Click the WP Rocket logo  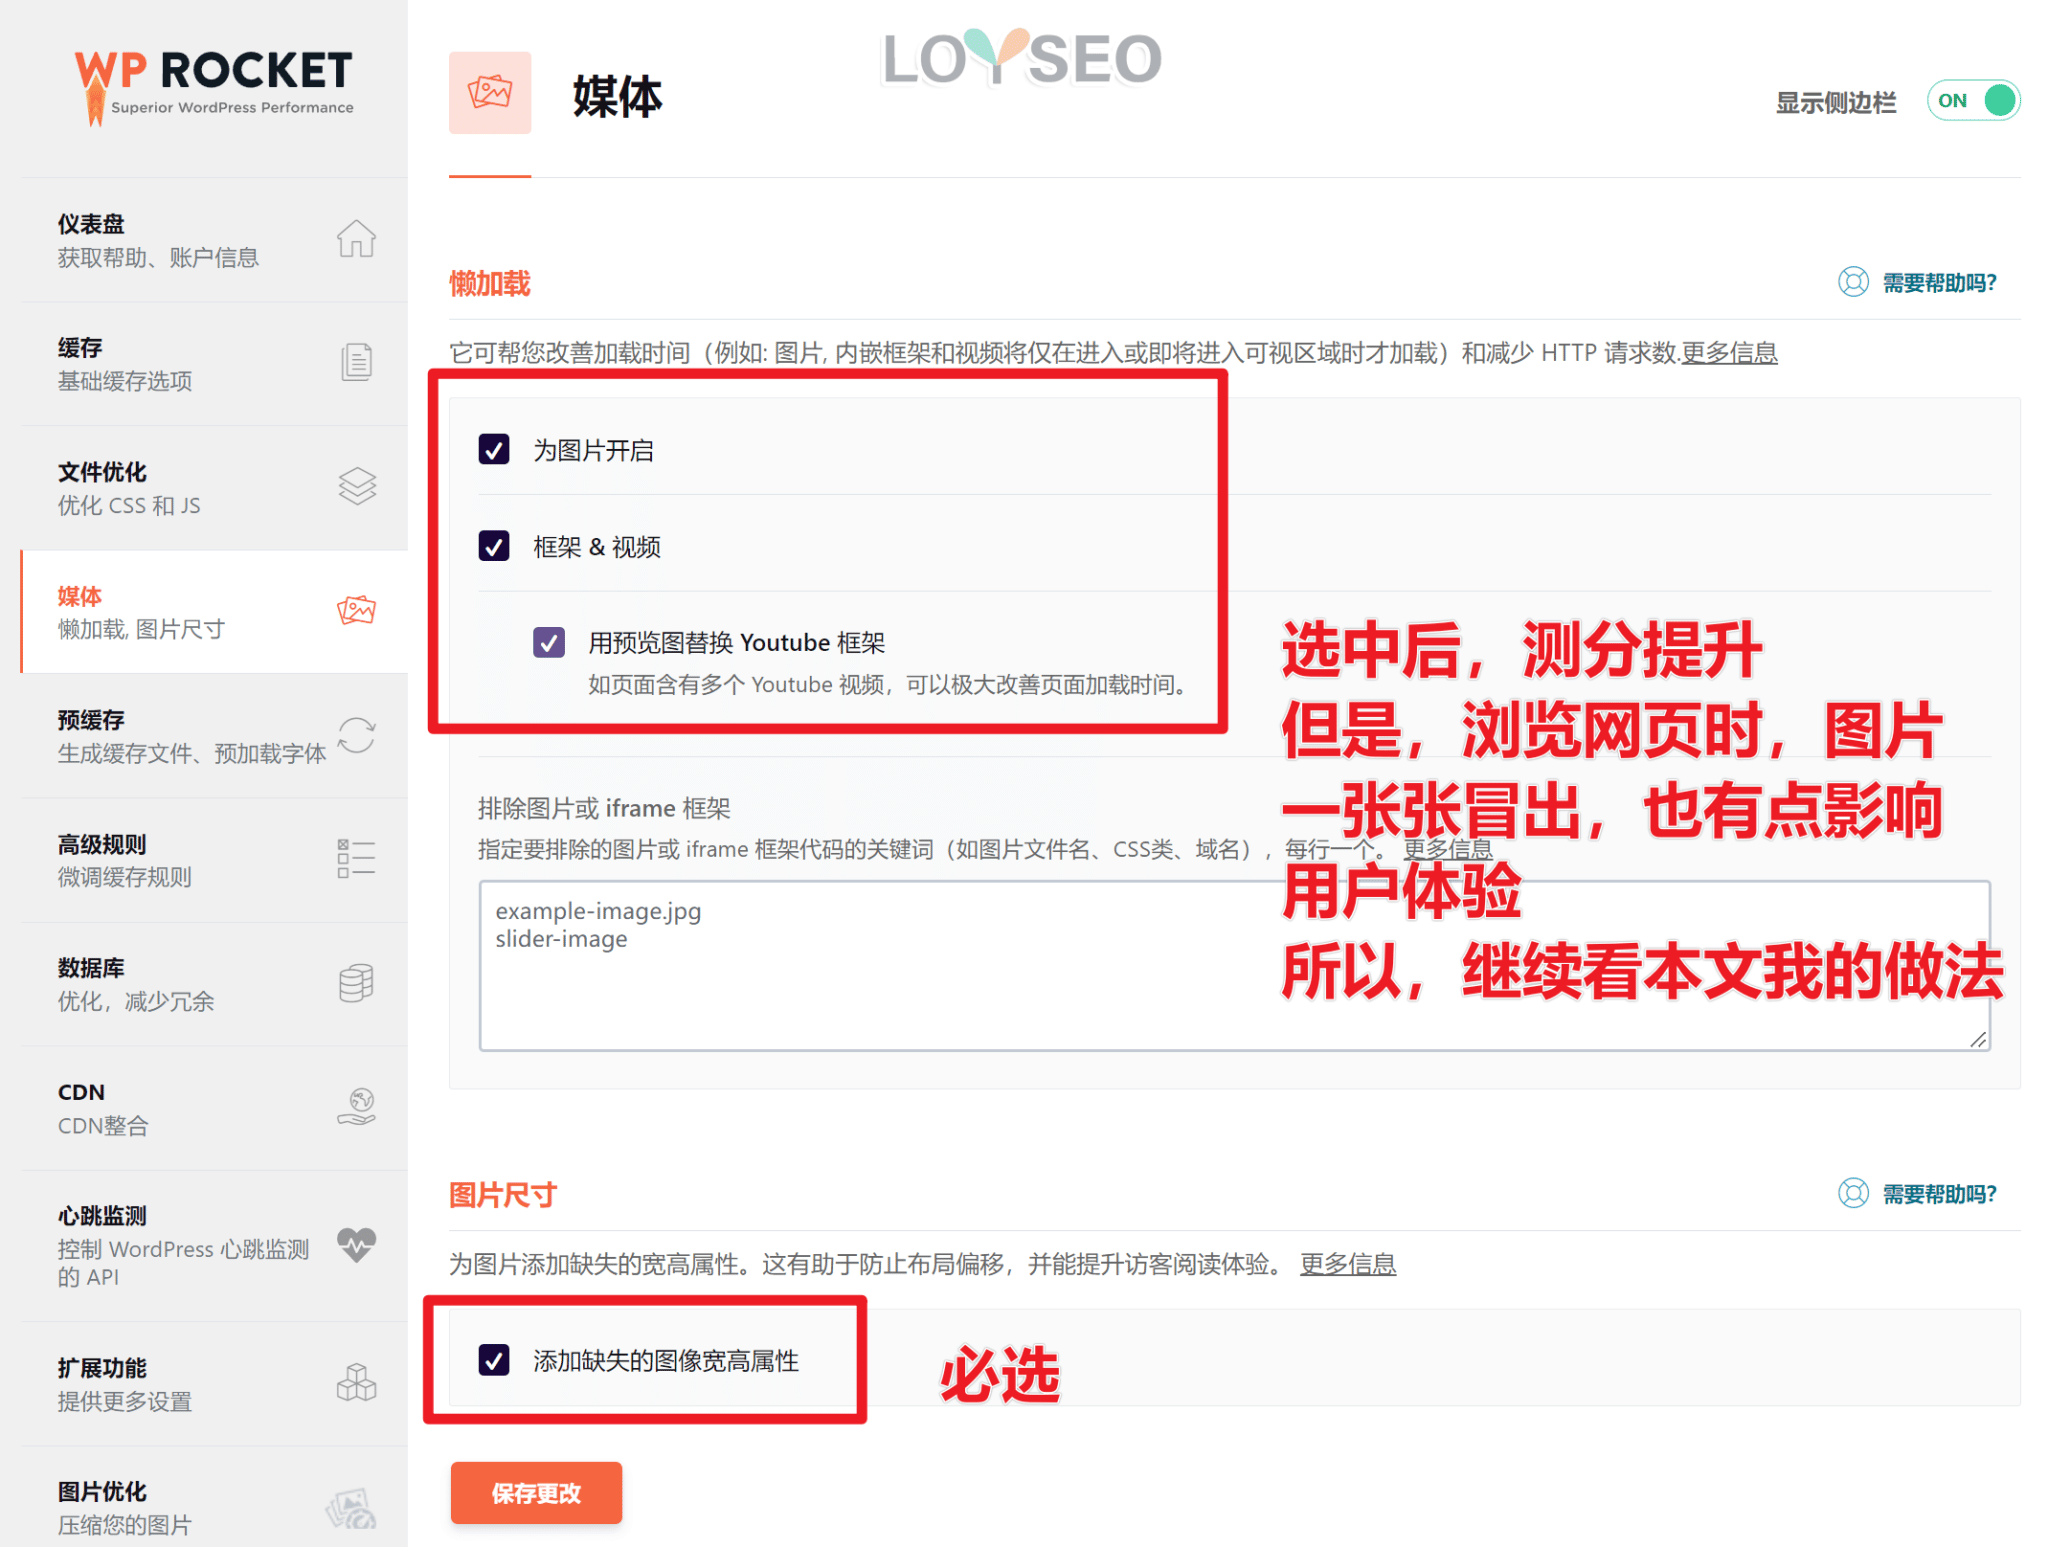point(214,88)
